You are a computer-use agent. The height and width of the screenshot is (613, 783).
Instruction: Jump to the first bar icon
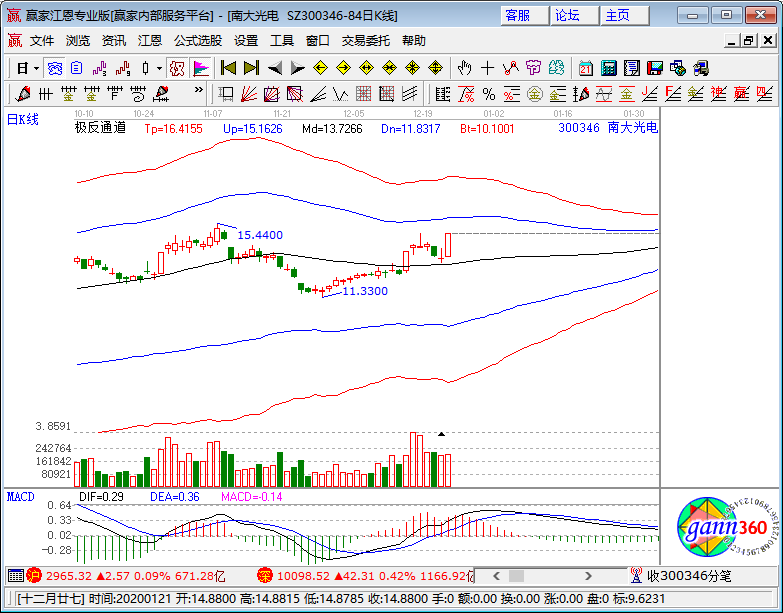pyautogui.click(x=228, y=68)
